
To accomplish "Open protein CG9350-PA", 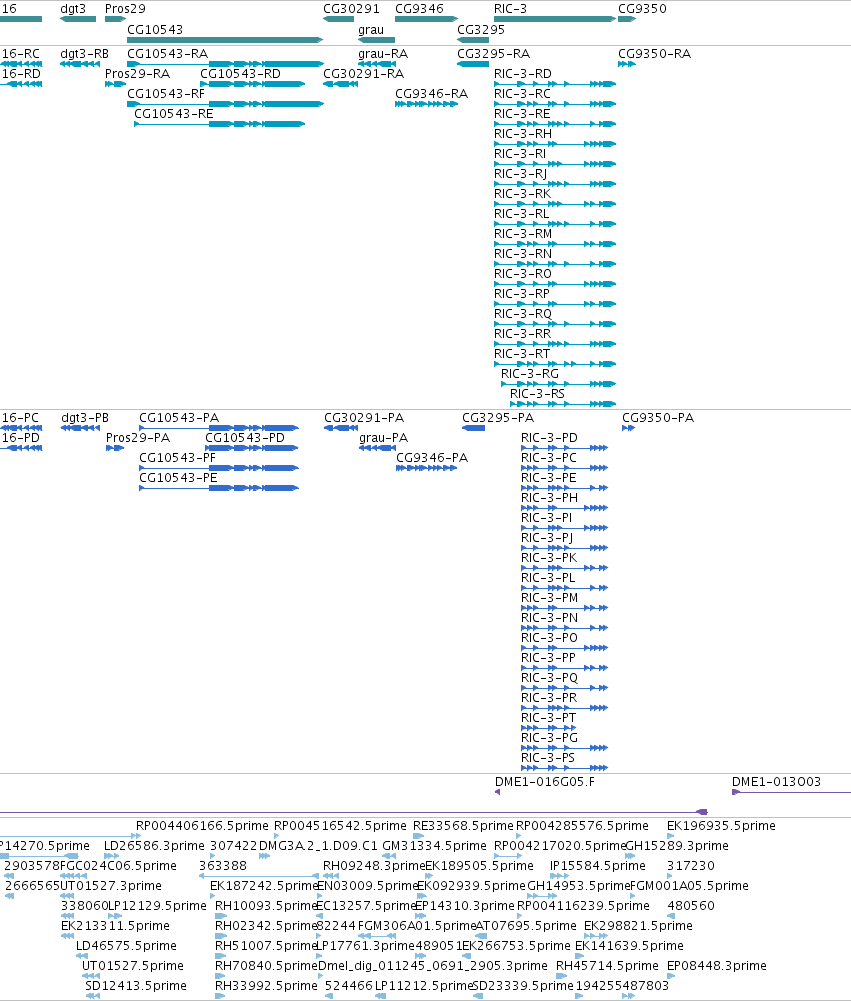I will point(658,418).
